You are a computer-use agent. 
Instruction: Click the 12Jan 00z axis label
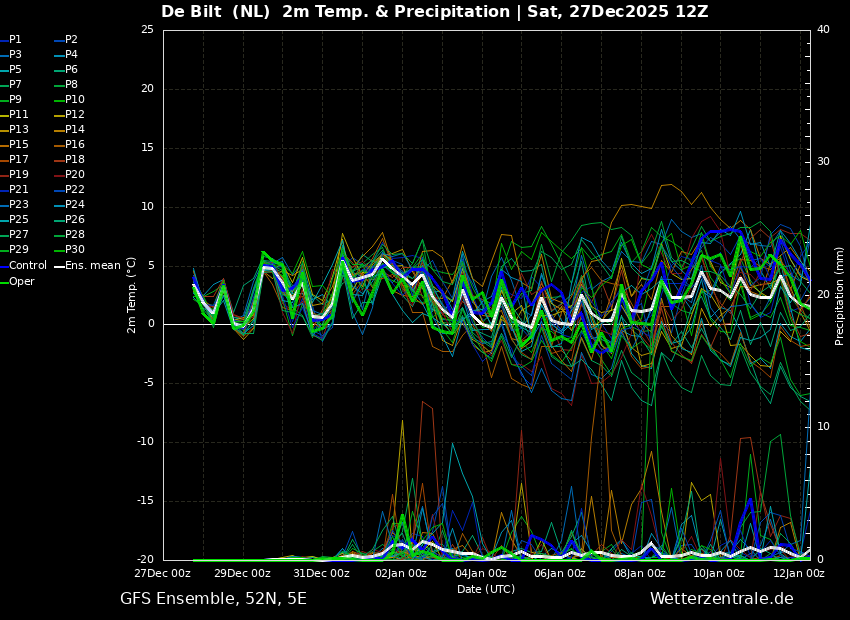coord(798,573)
